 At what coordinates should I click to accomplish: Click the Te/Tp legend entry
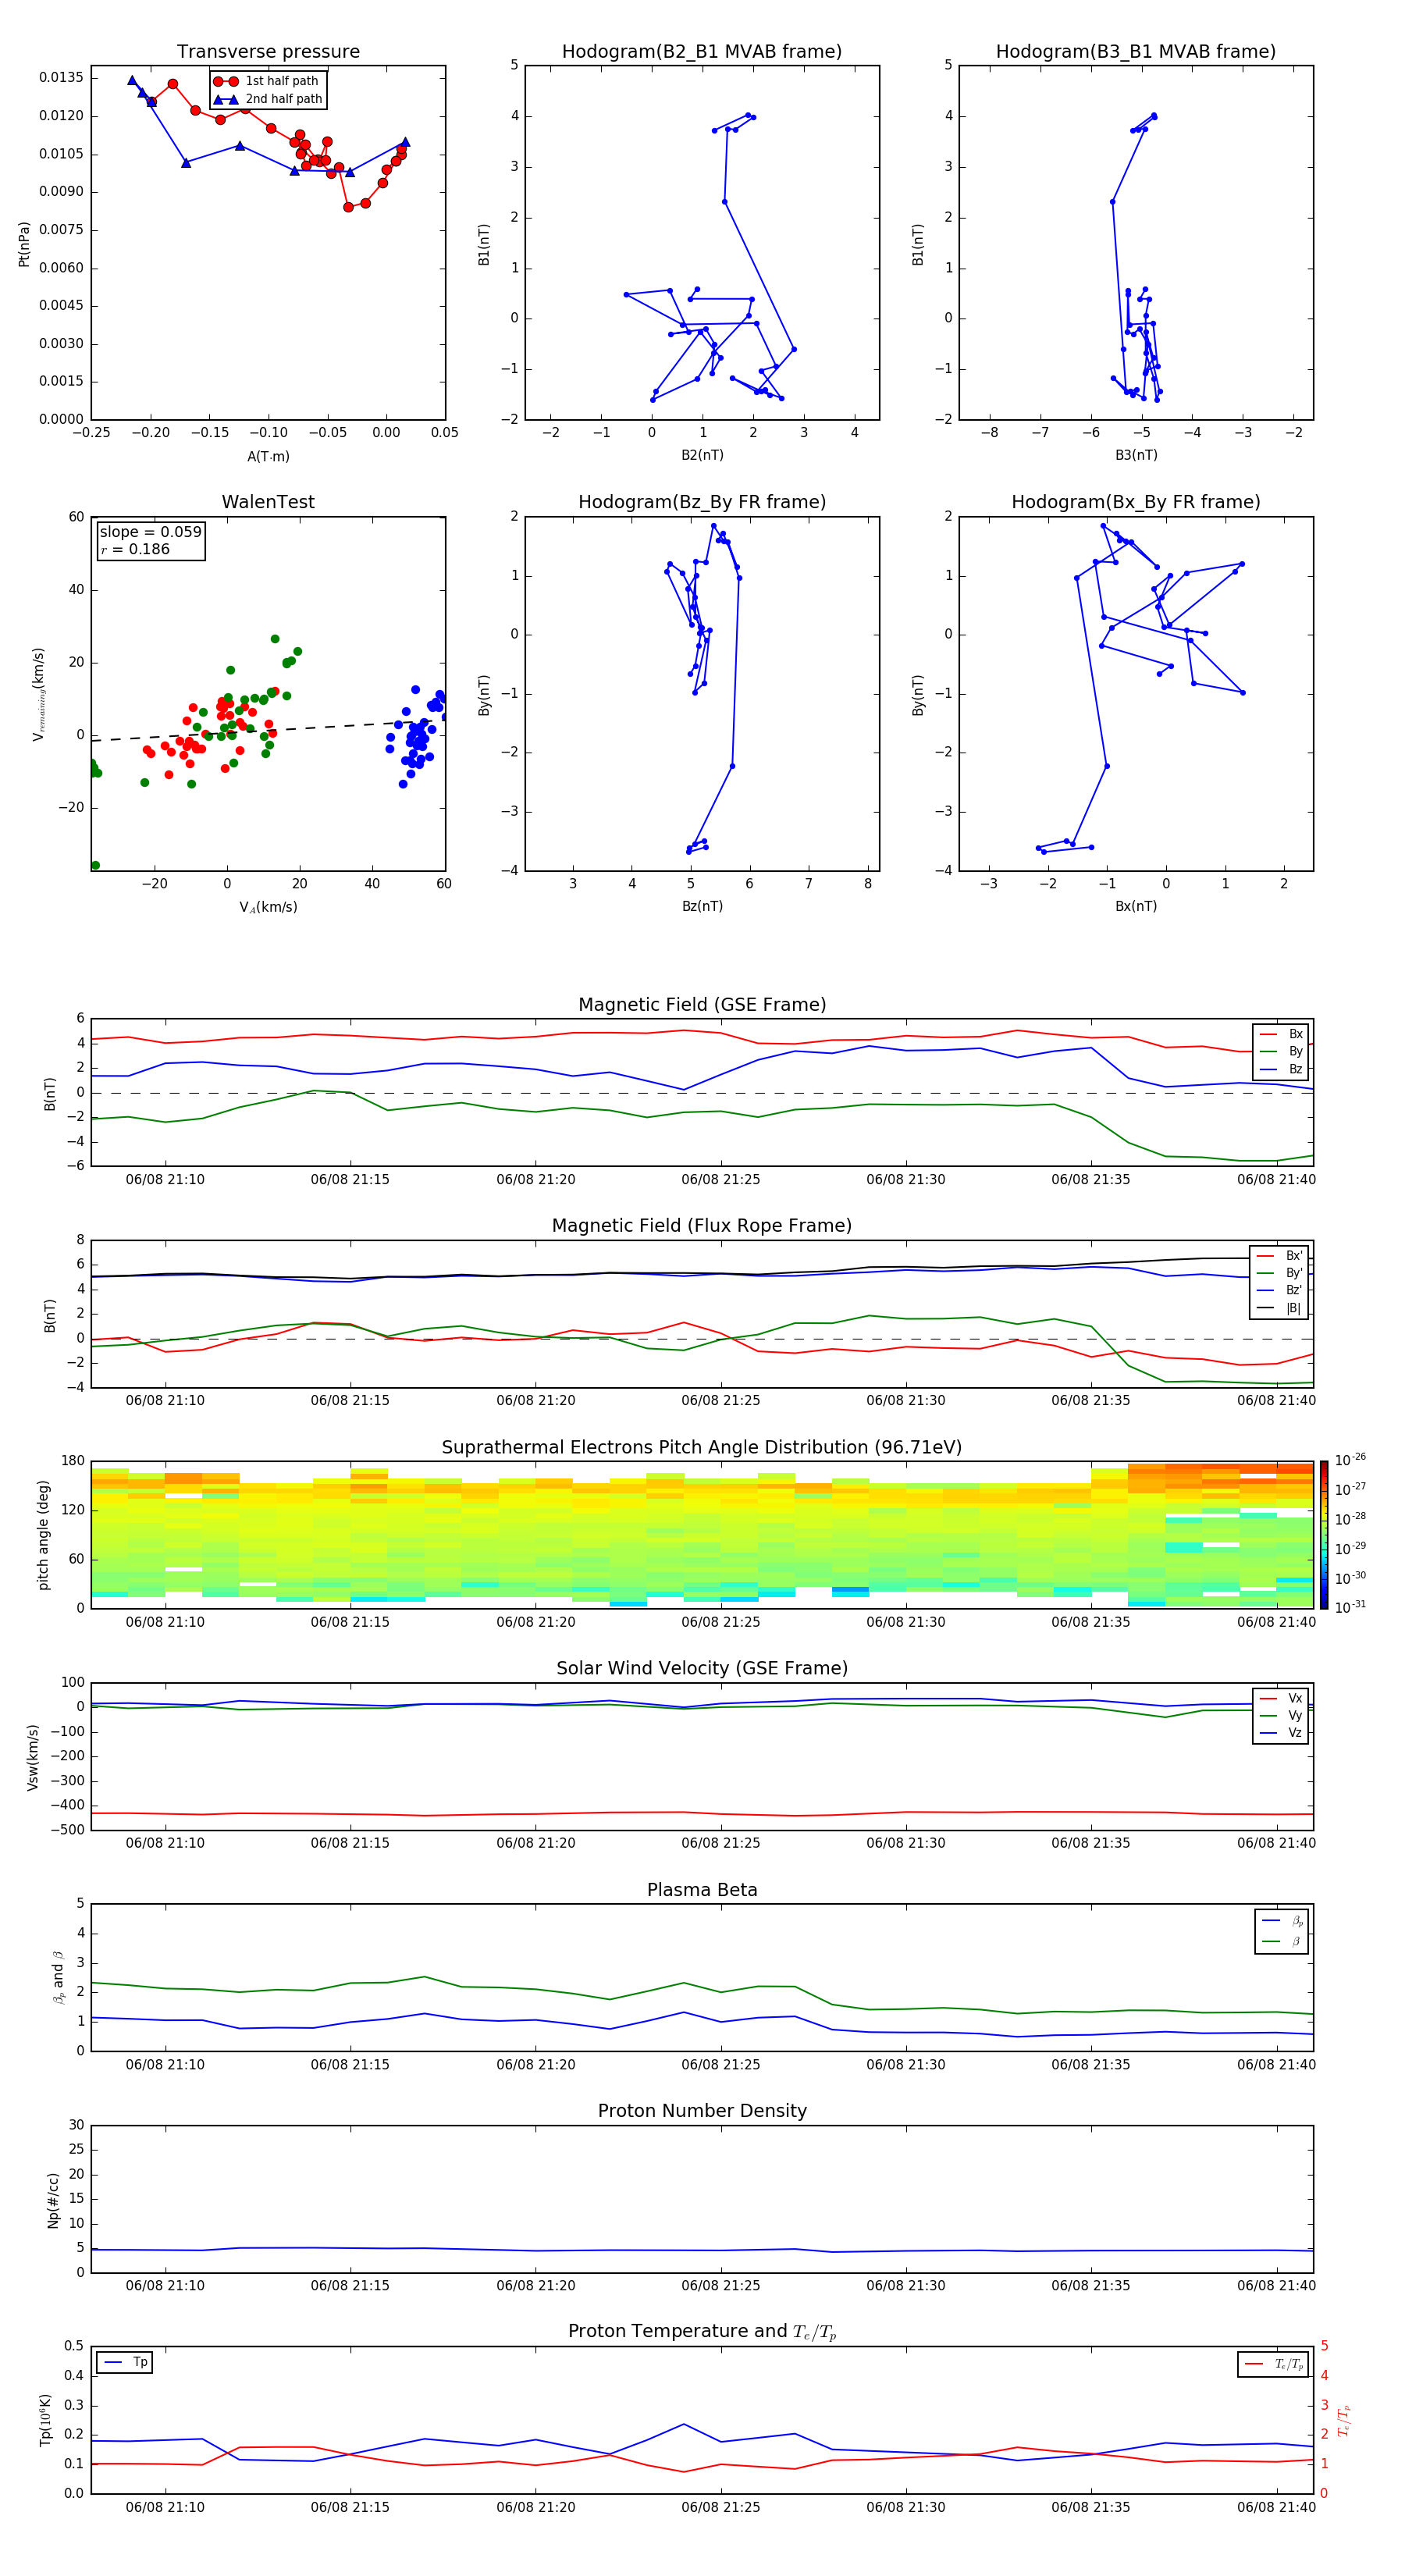click(x=1275, y=2364)
